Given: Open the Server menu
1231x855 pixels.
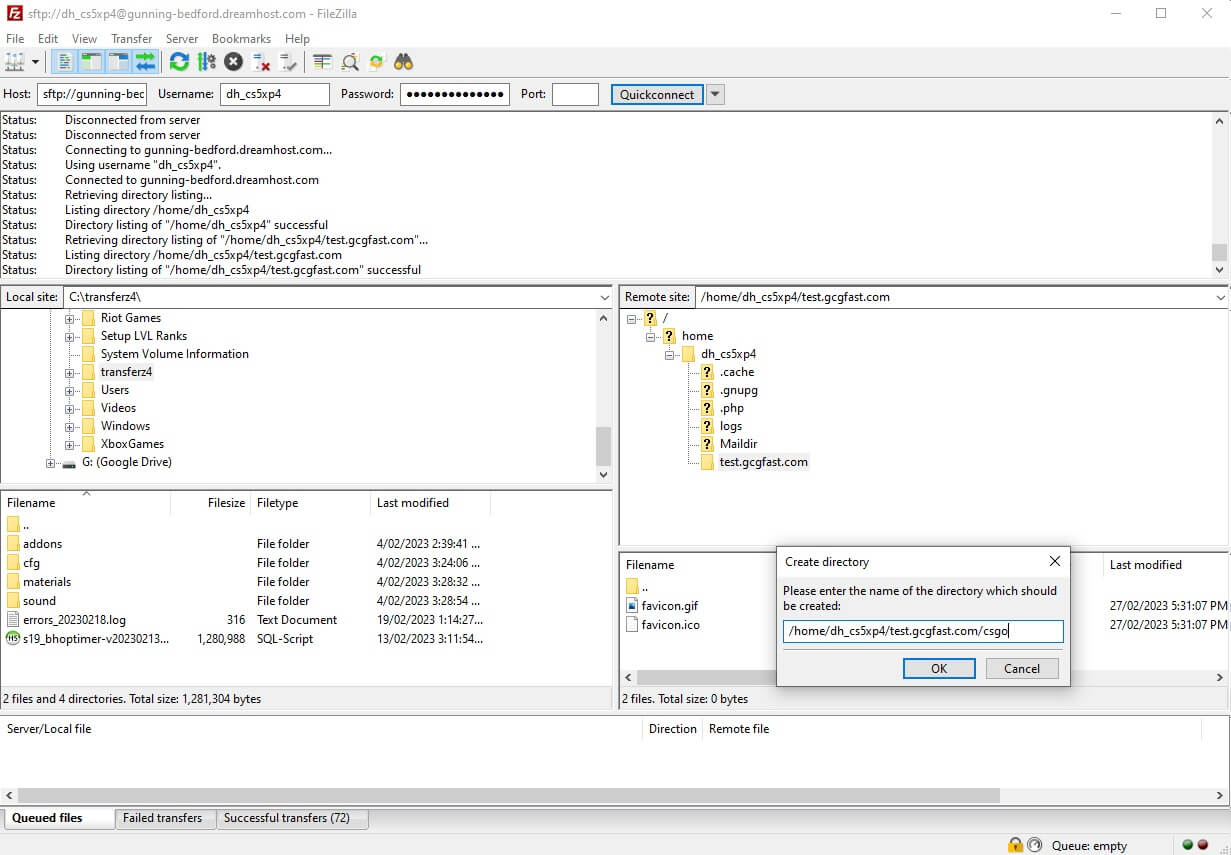Looking at the screenshot, I should coord(182,38).
